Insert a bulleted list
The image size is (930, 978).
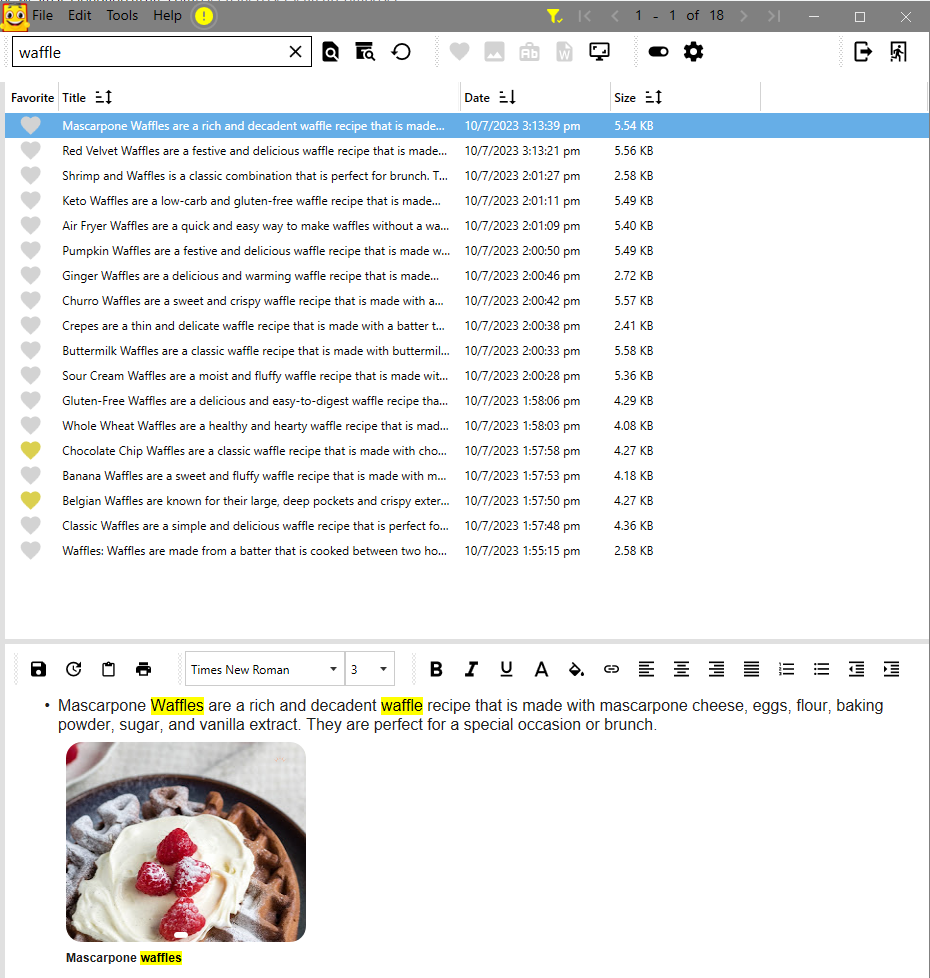pos(821,669)
